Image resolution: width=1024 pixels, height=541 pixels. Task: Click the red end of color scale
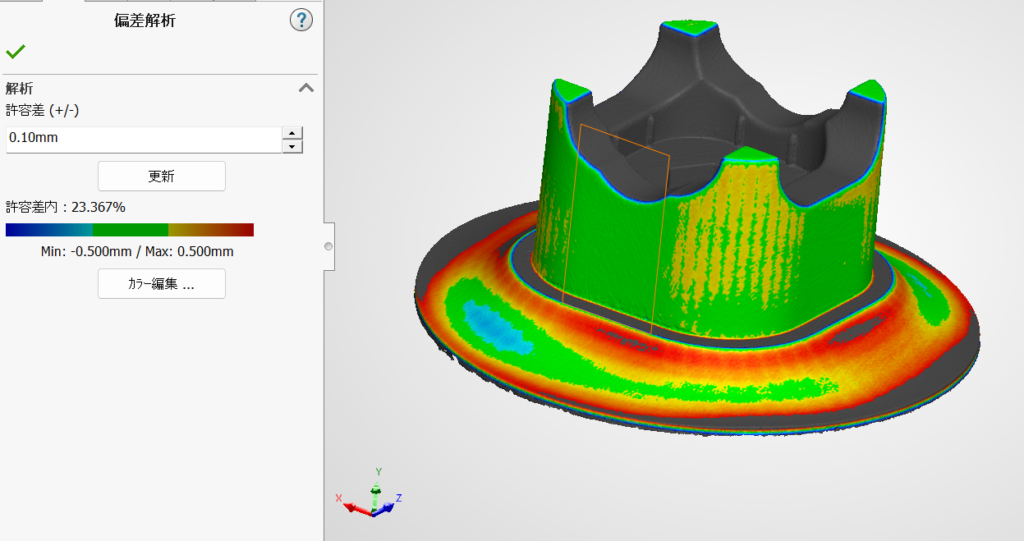pyautogui.click(x=240, y=230)
